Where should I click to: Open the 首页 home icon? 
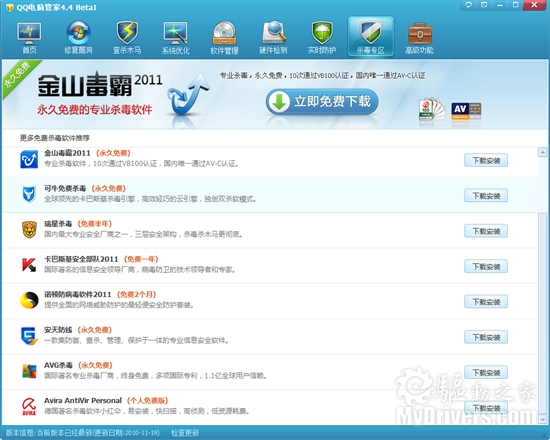29,37
